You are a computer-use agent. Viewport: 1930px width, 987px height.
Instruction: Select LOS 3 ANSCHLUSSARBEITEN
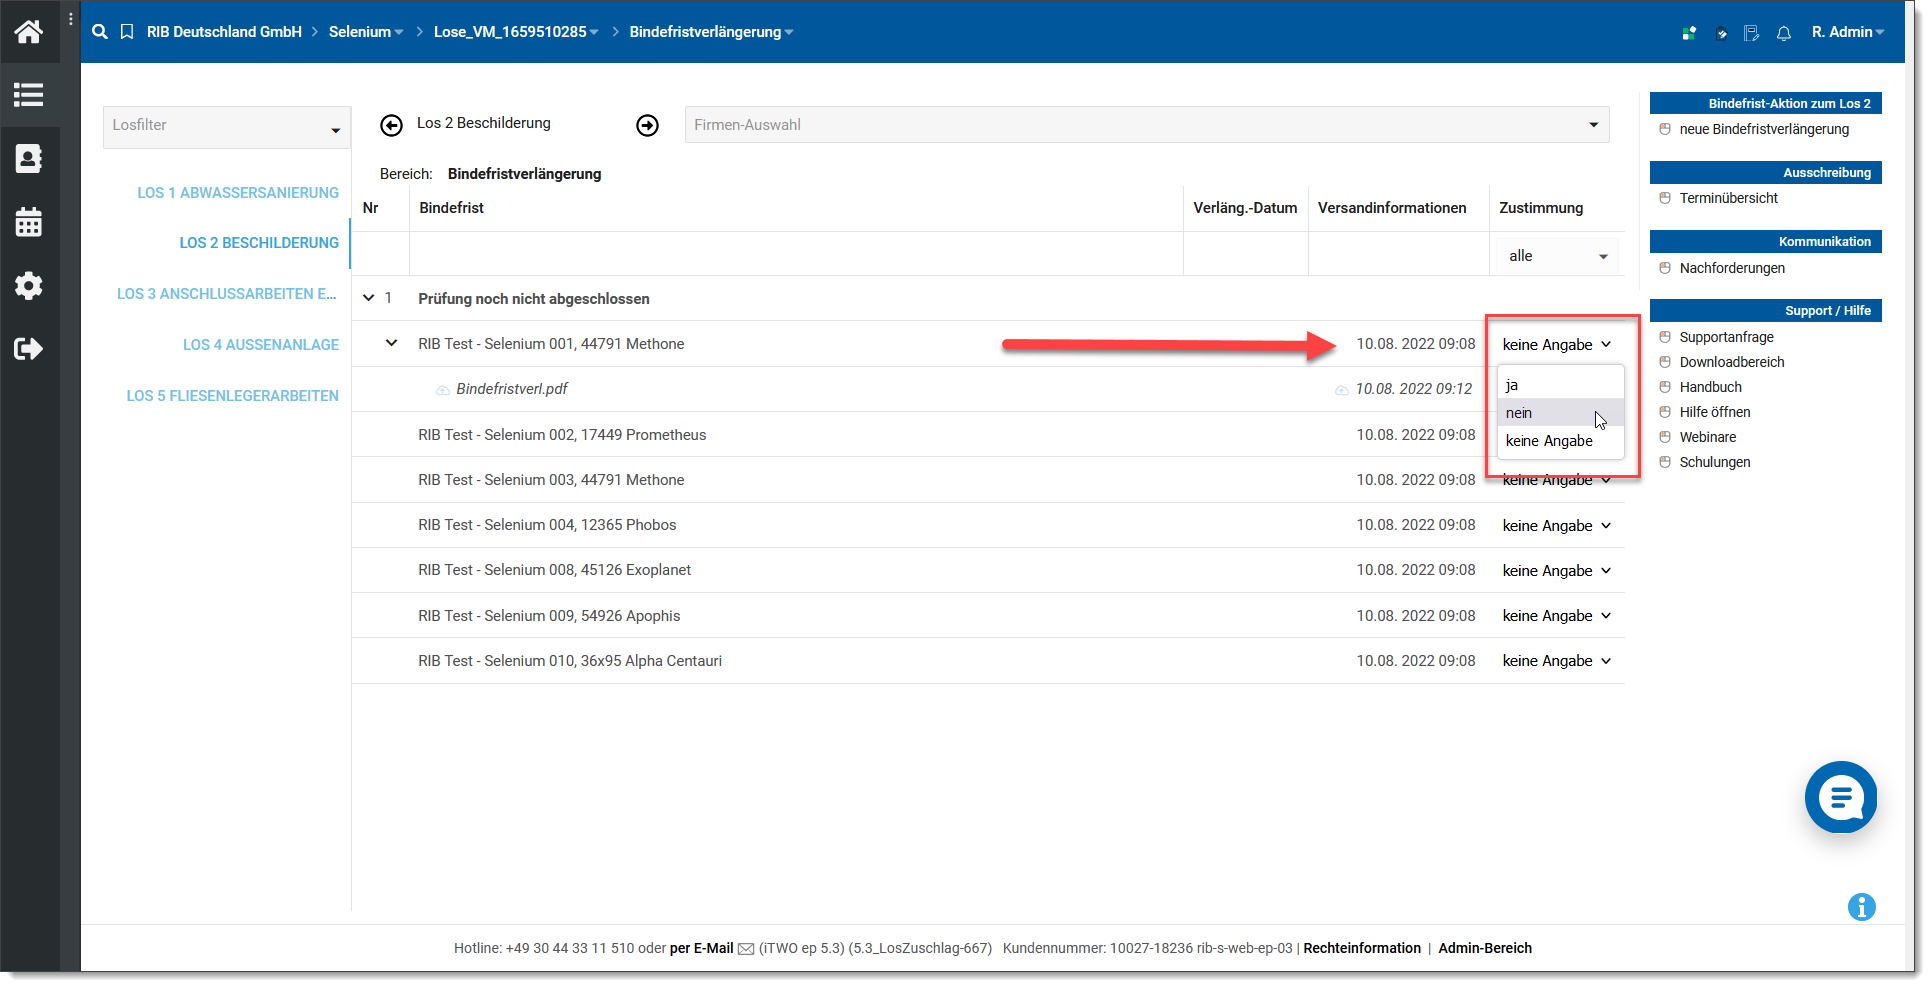(227, 294)
